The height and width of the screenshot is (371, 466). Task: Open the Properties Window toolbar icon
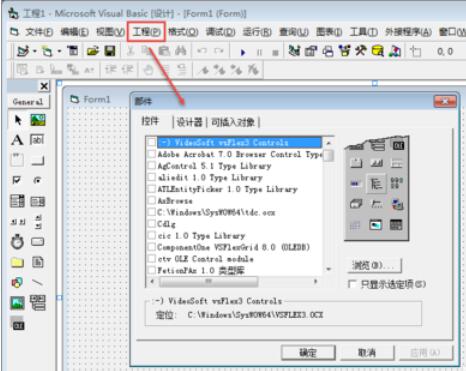[311, 51]
